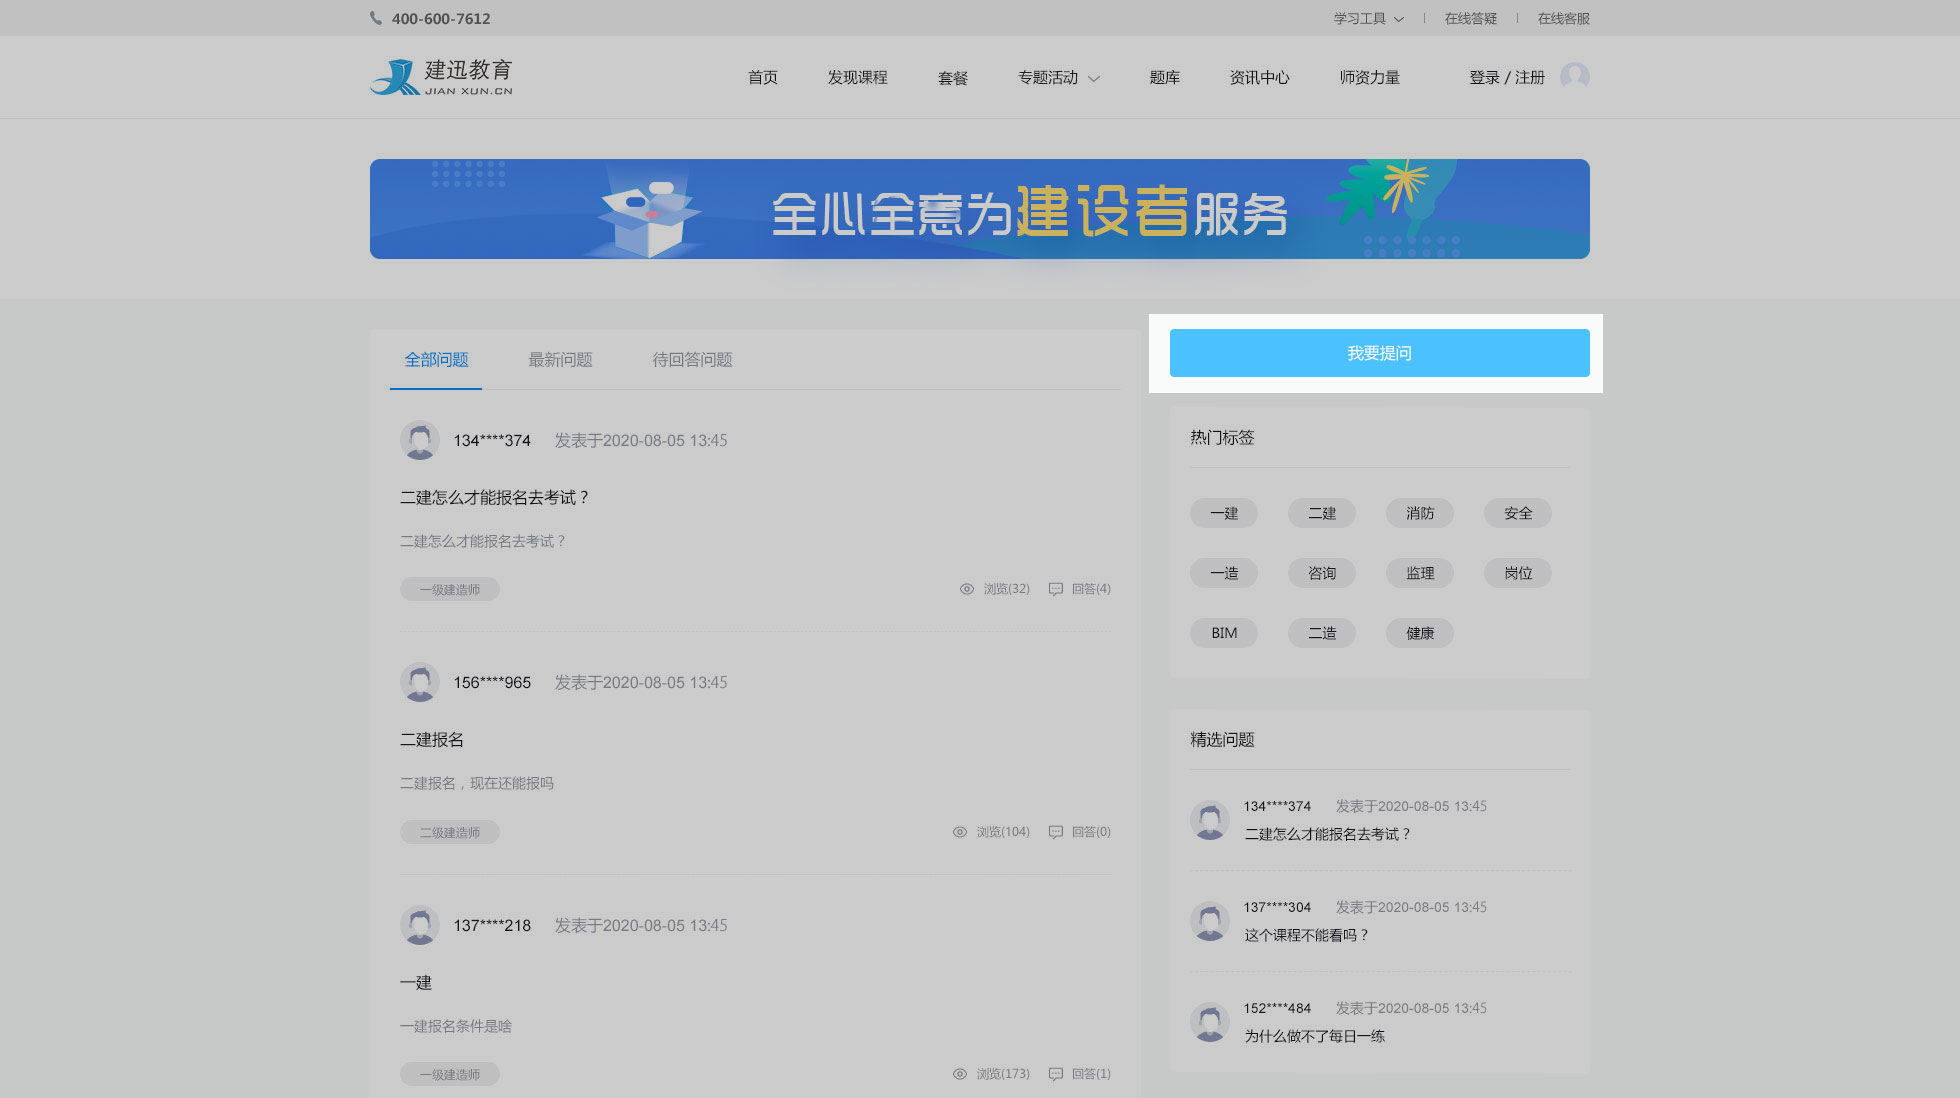Click the comment icon beside 回答(4)
The height and width of the screenshot is (1098, 1960).
[x=1055, y=589]
